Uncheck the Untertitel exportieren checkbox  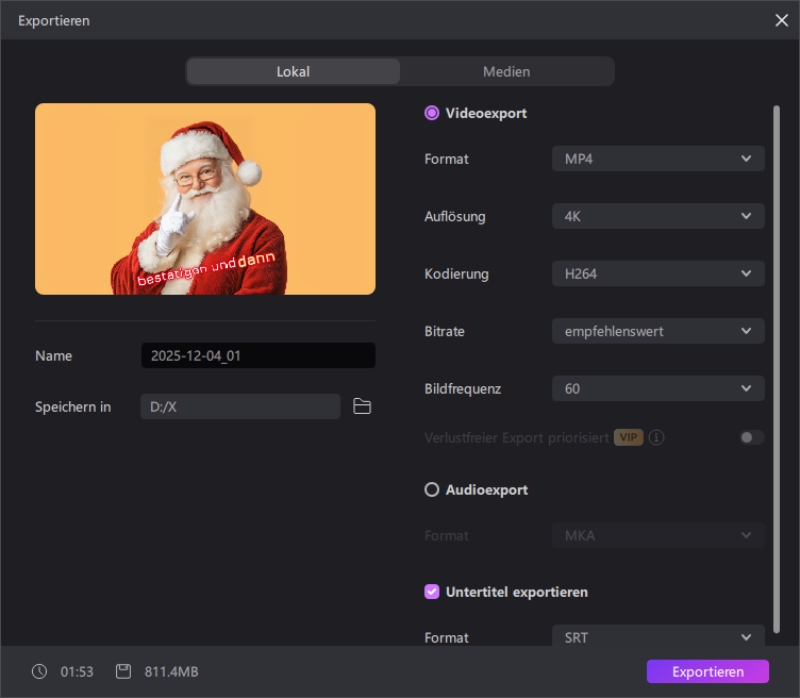[x=431, y=592]
